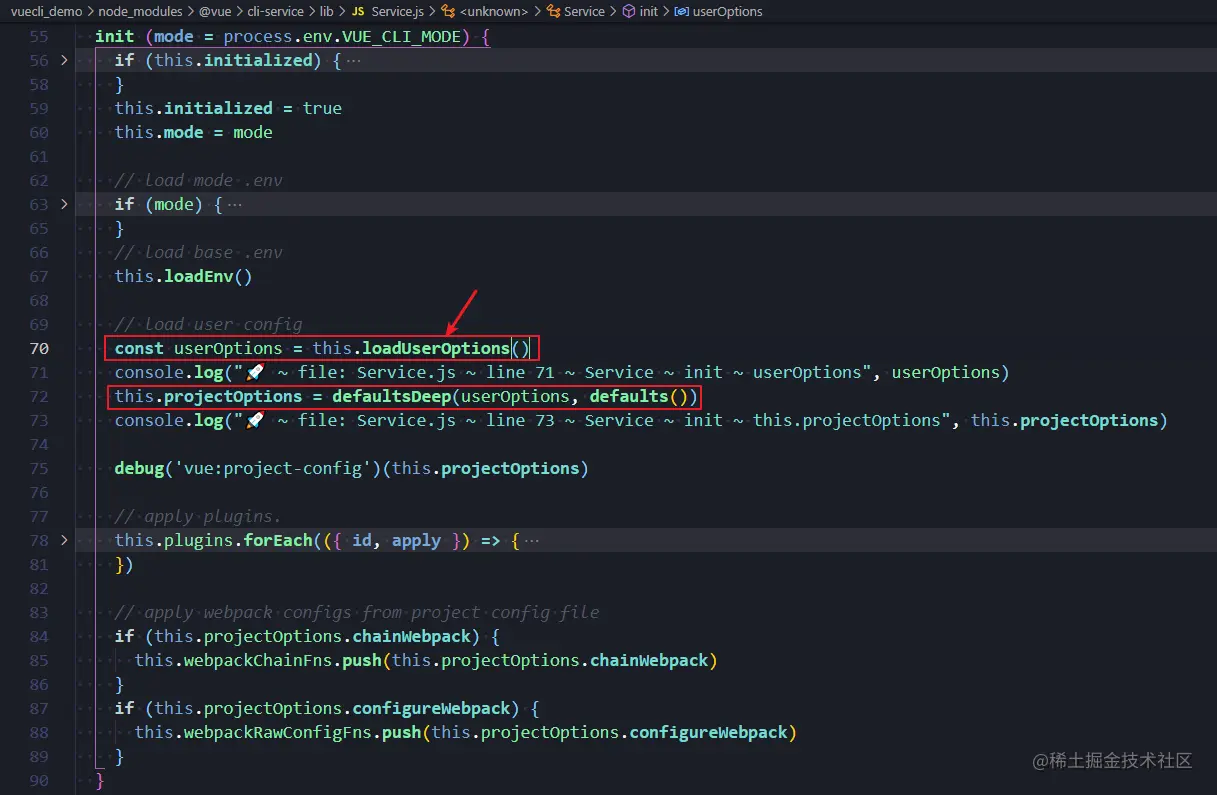Click line number 72 in the gutter

tap(39, 396)
